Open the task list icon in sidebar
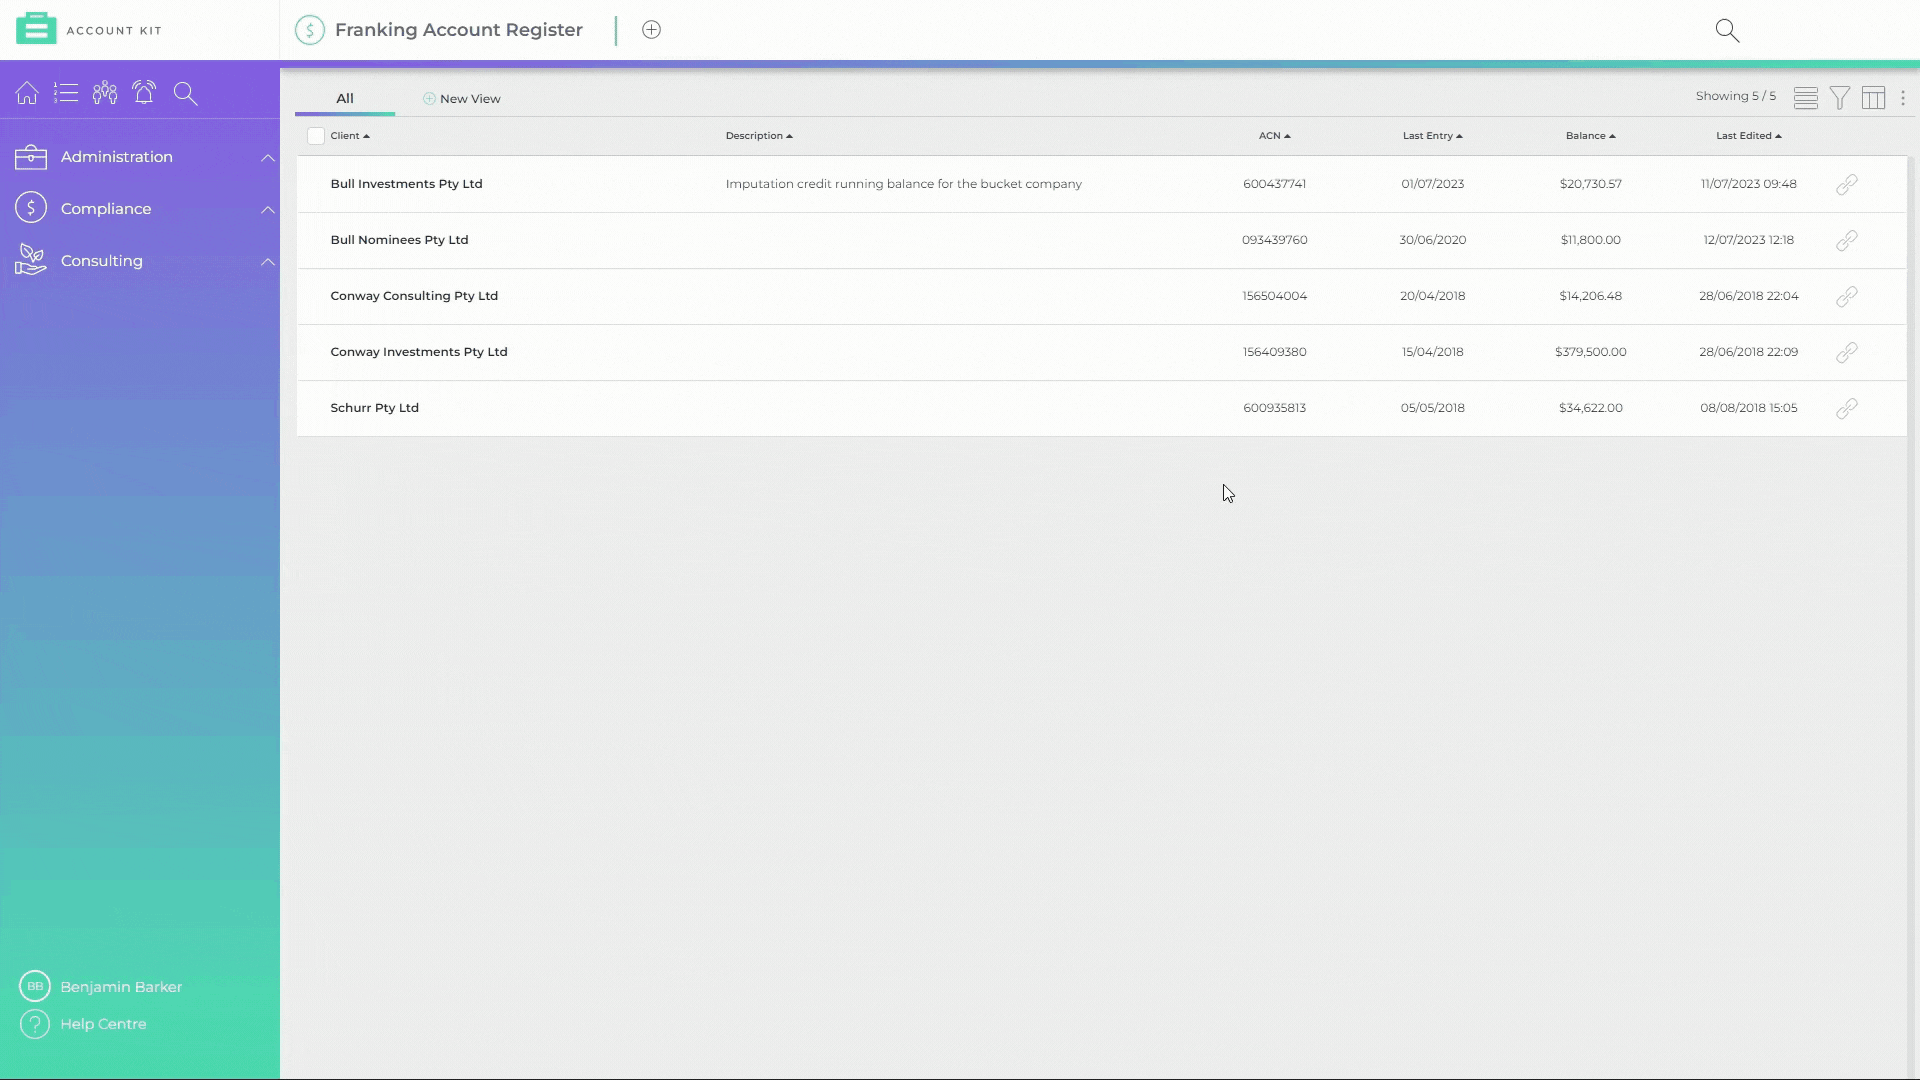Image resolution: width=1920 pixels, height=1080 pixels. coord(66,93)
